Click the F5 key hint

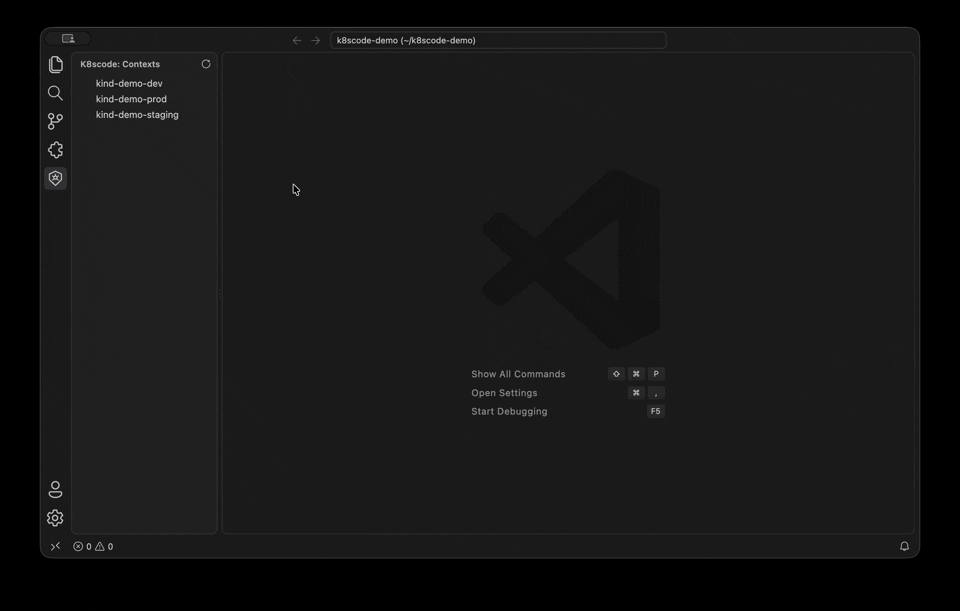coord(655,411)
